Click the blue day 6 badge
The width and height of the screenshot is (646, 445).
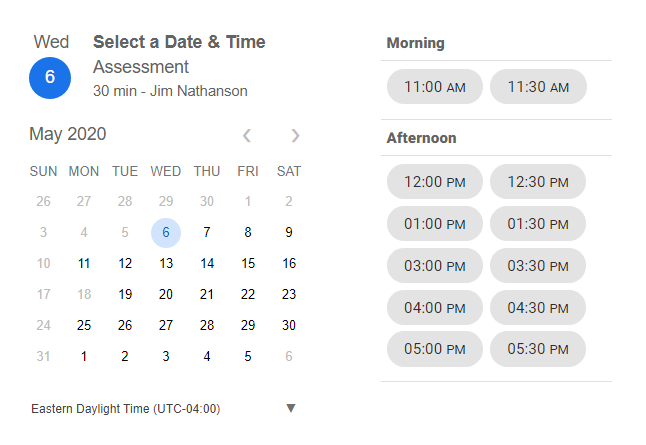click(50, 78)
